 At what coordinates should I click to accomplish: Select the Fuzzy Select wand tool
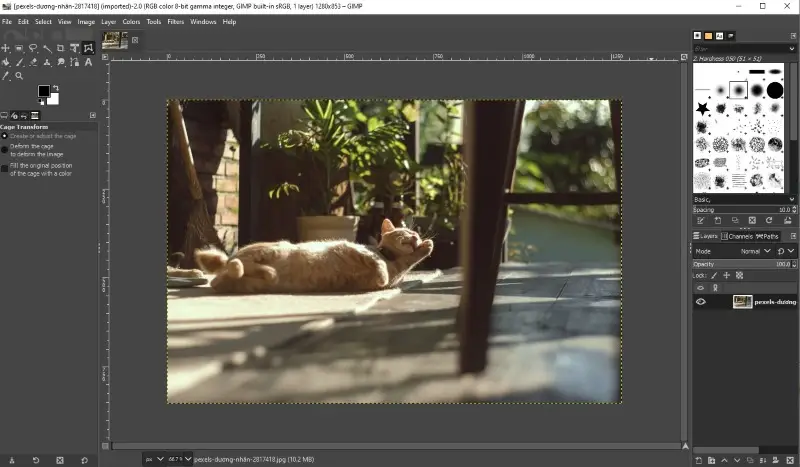coord(47,48)
